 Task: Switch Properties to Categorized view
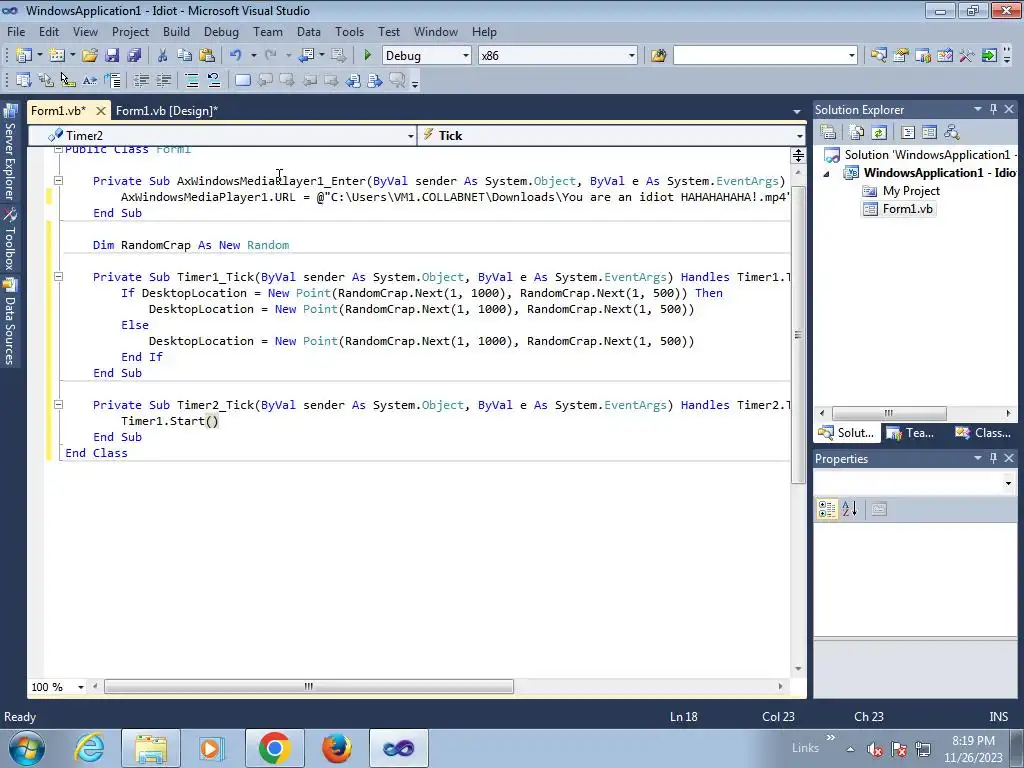pos(827,509)
